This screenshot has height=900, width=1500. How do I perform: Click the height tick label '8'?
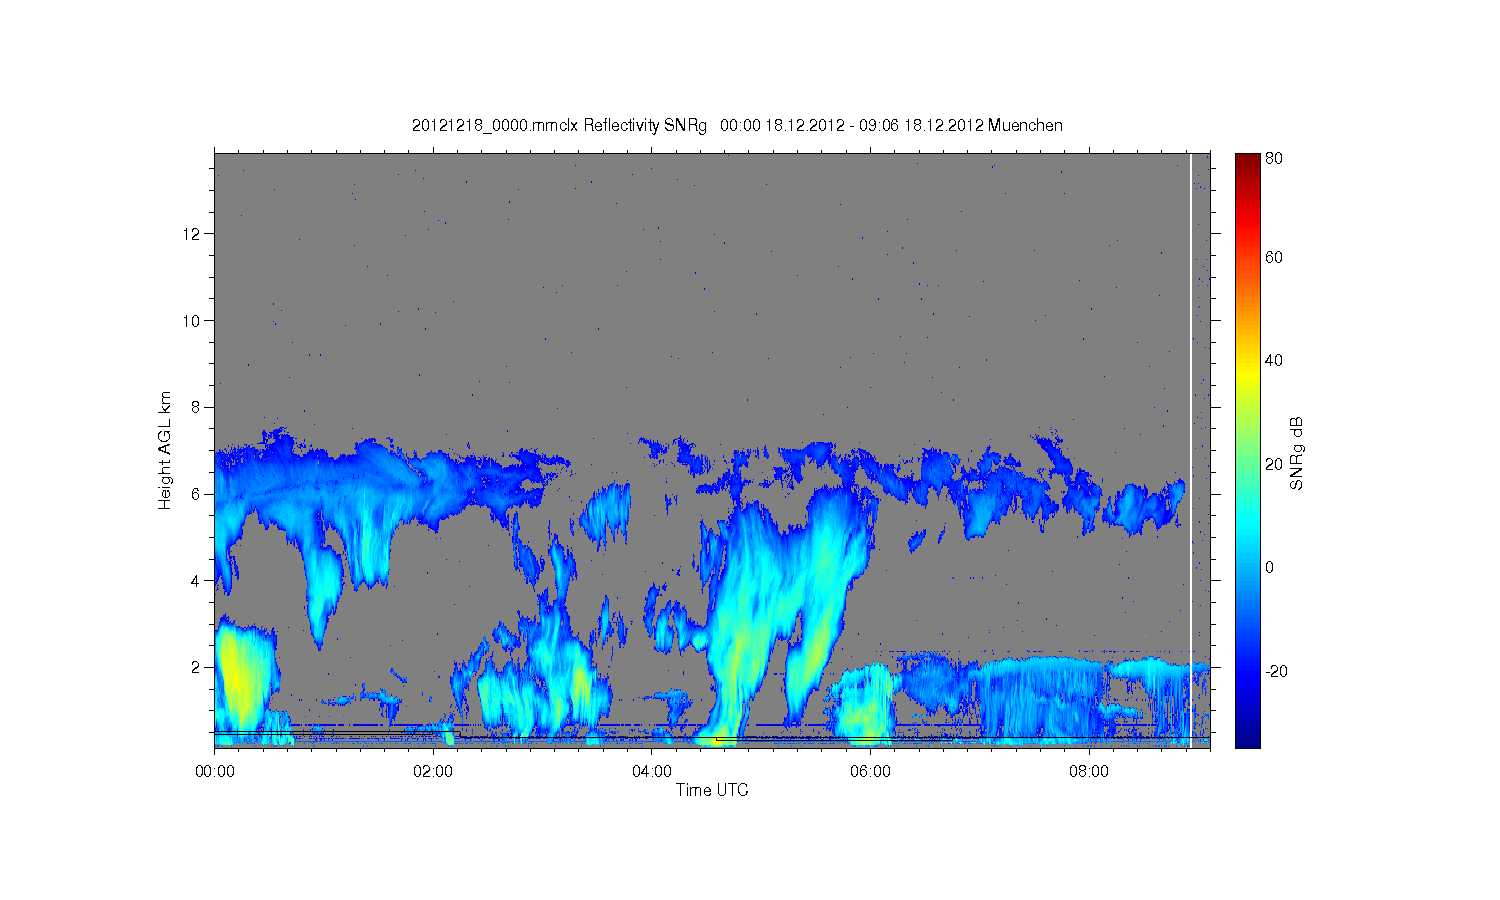coord(197,407)
